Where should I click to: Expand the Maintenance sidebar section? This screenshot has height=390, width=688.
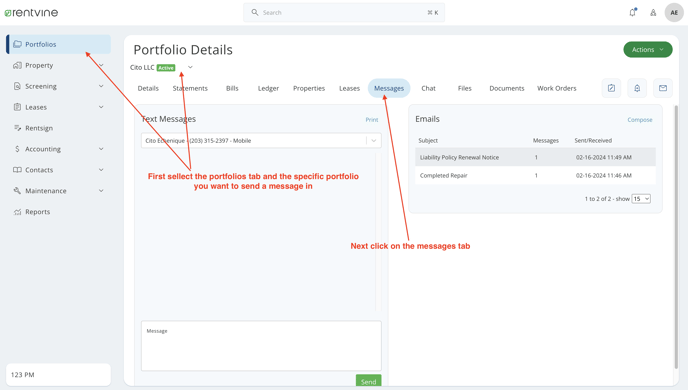(x=101, y=190)
